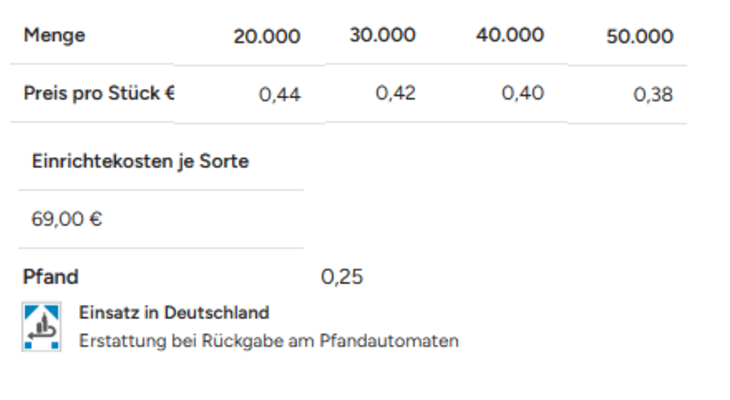Click the Menge row label

pyautogui.click(x=54, y=35)
